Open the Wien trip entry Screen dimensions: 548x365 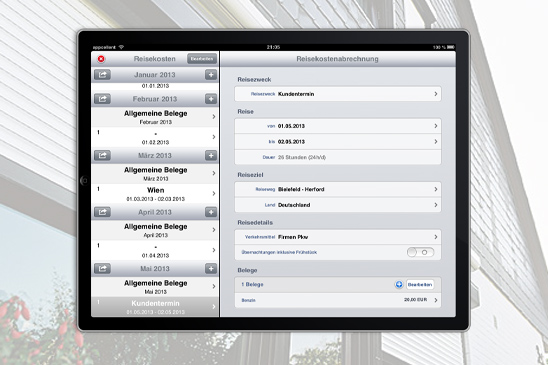[155, 194]
